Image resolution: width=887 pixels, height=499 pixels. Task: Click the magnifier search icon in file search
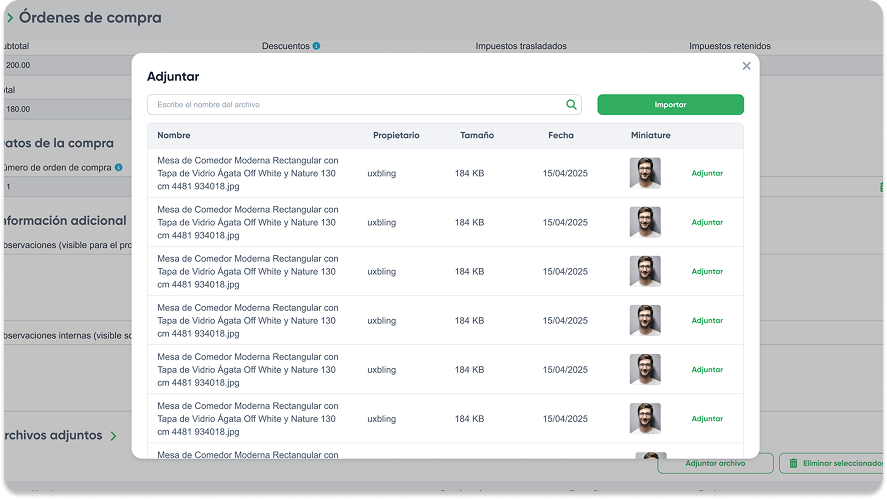coord(571,105)
